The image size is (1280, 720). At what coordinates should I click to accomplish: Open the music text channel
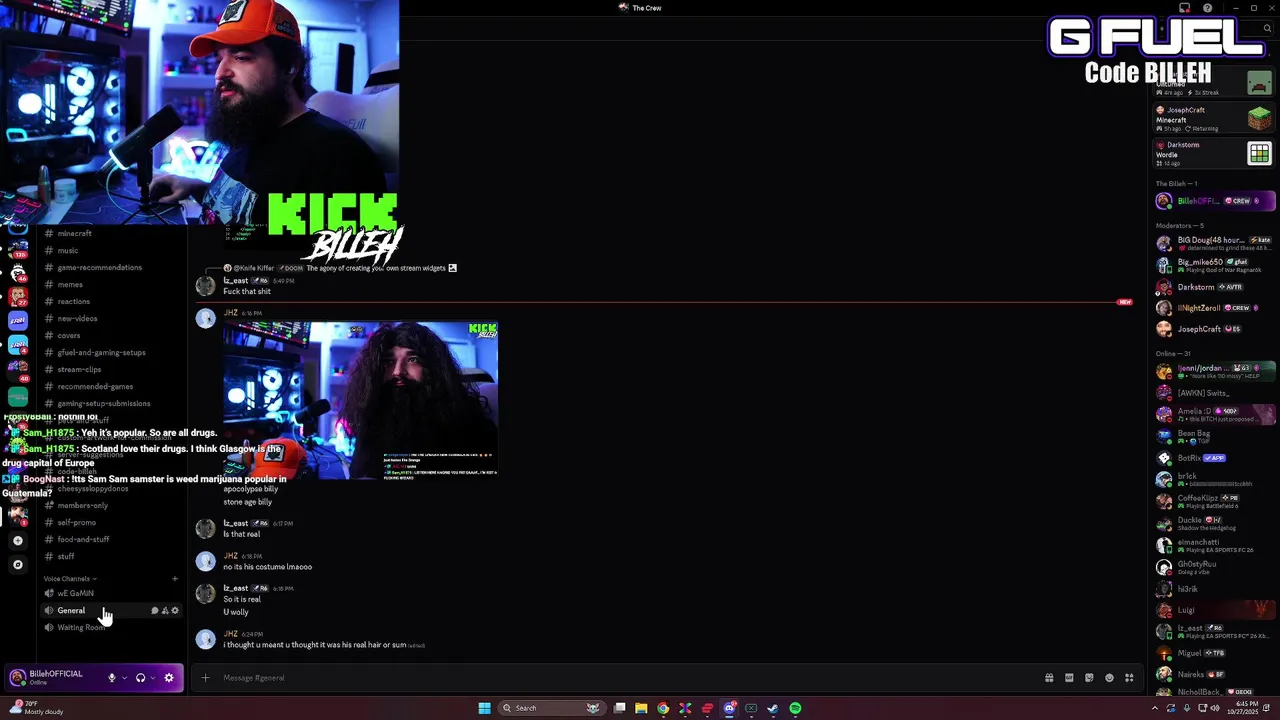[110, 250]
